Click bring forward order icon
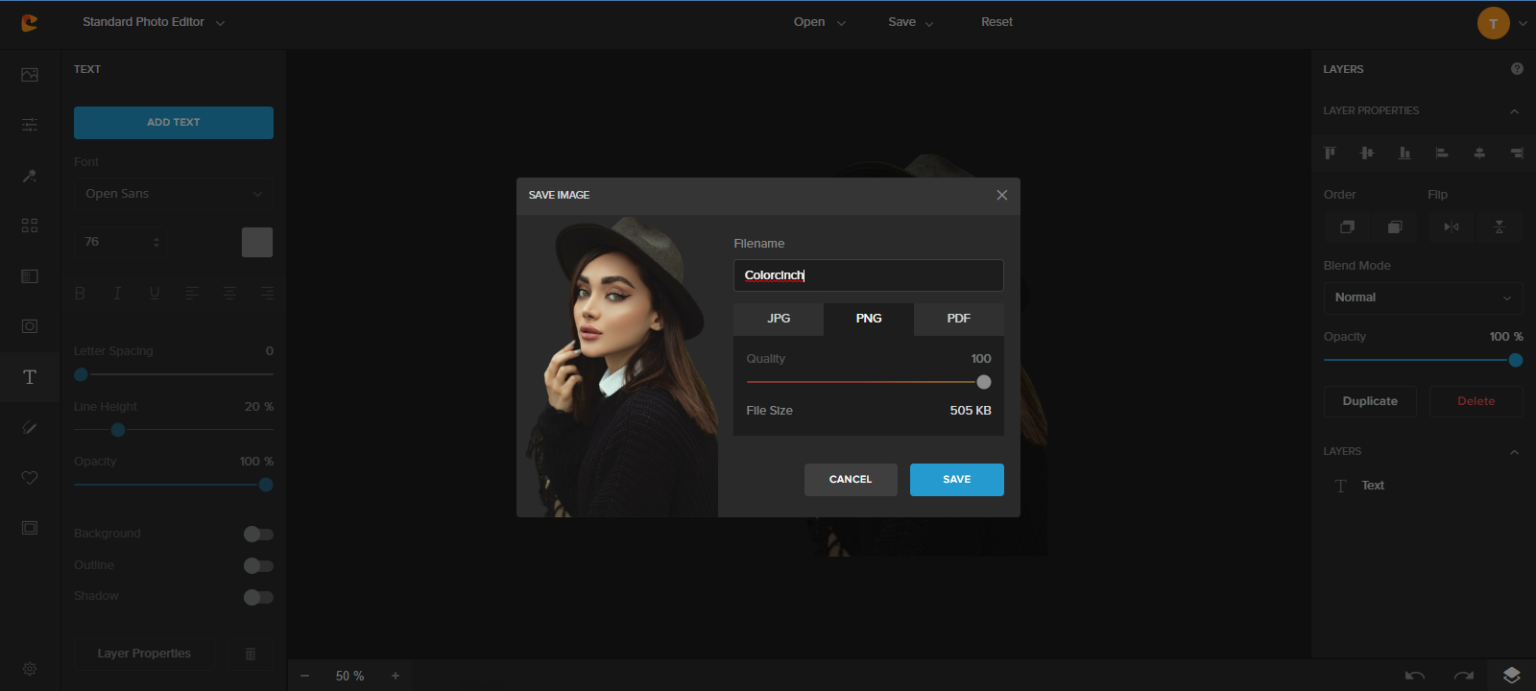The width and height of the screenshot is (1536, 691). point(1347,227)
